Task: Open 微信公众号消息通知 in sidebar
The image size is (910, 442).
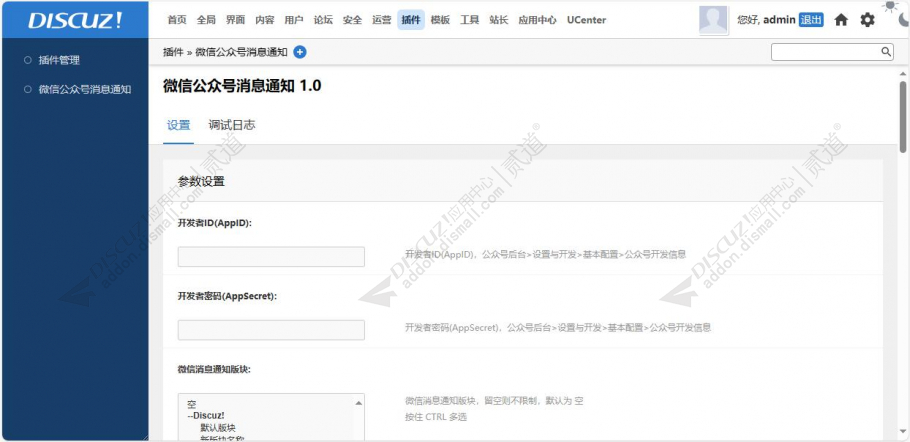Action: coord(85,89)
